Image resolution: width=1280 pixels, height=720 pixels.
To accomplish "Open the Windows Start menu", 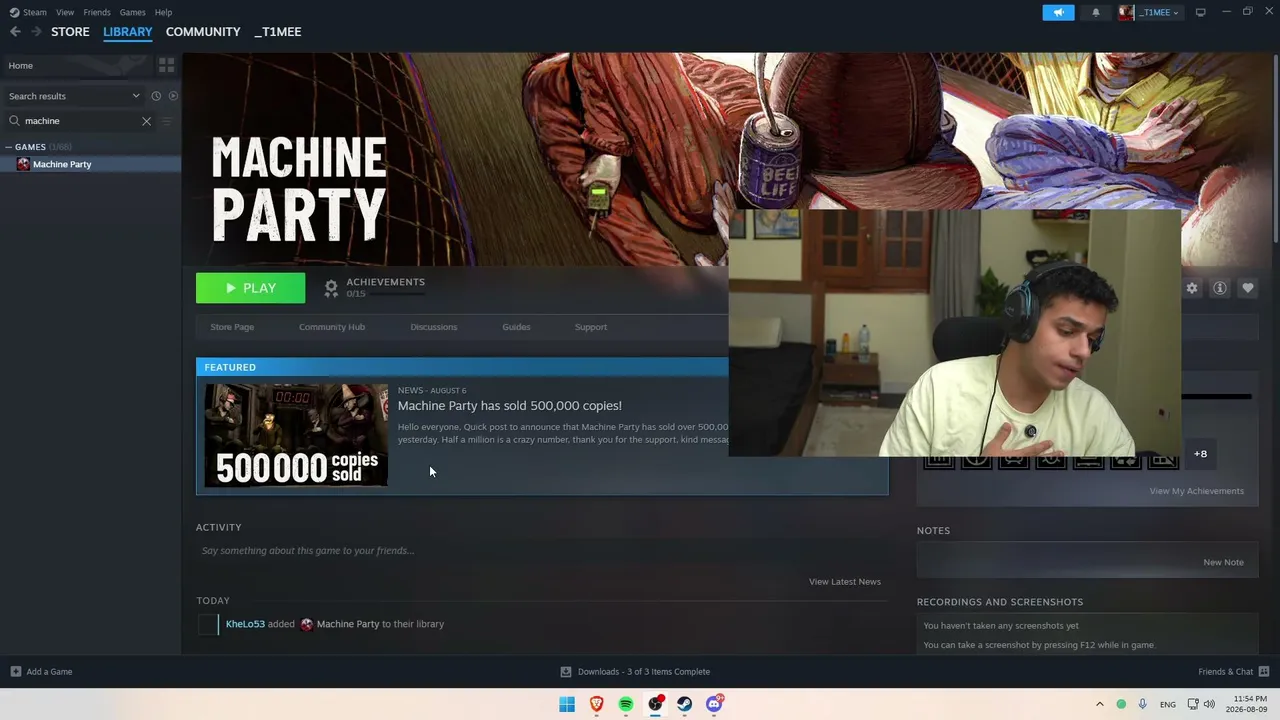I will tap(567, 704).
